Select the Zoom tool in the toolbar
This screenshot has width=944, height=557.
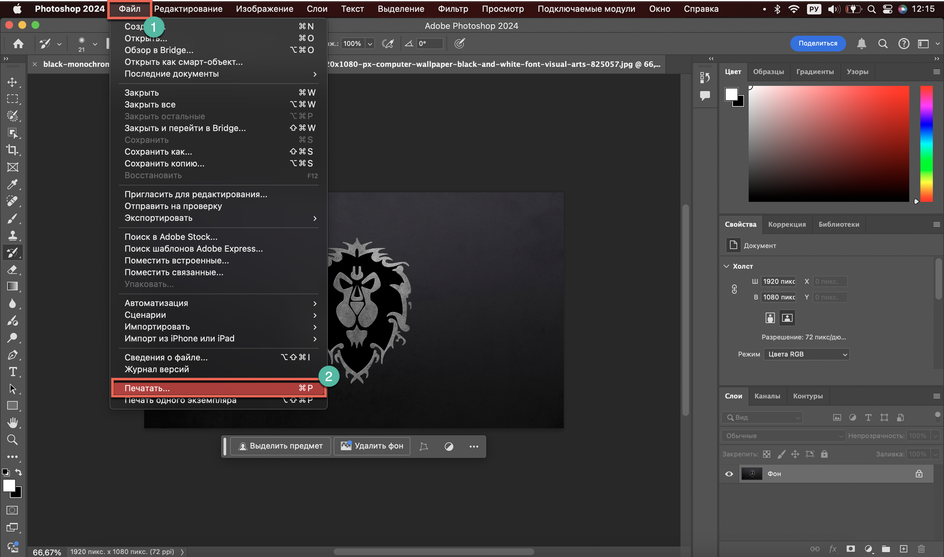pyautogui.click(x=12, y=440)
